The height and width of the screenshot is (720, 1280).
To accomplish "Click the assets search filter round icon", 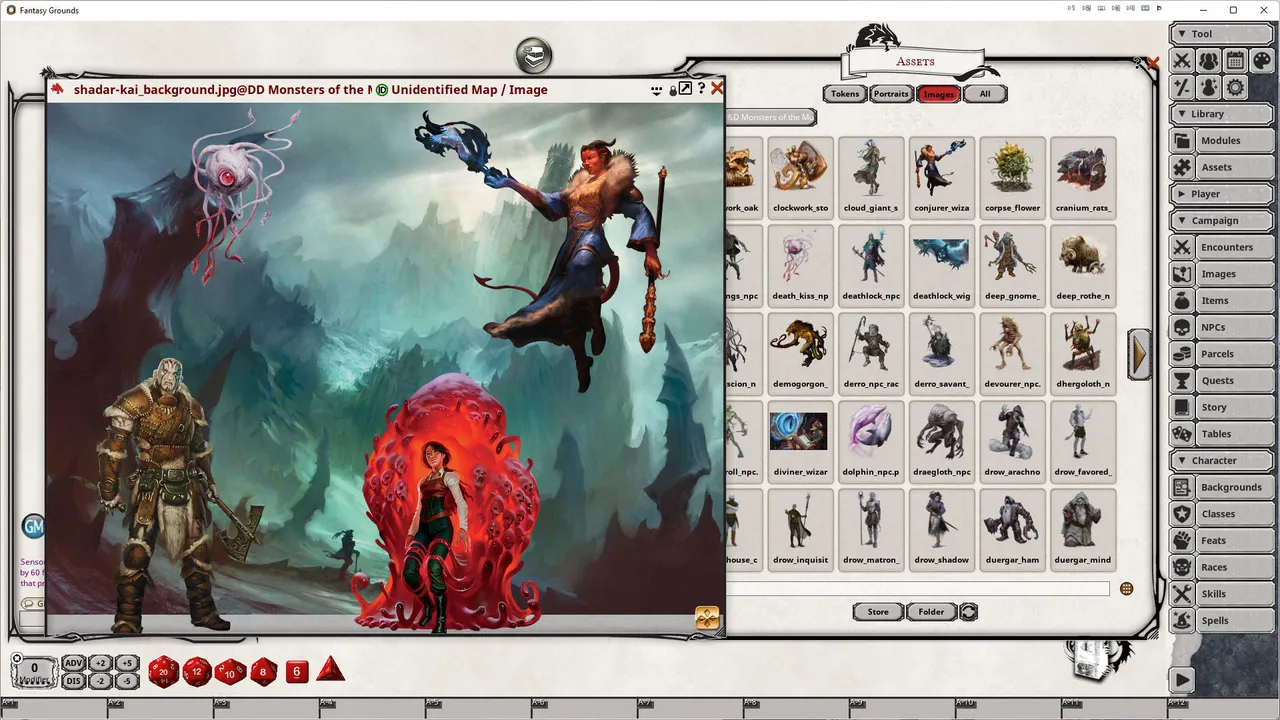I will pyautogui.click(x=1126, y=589).
